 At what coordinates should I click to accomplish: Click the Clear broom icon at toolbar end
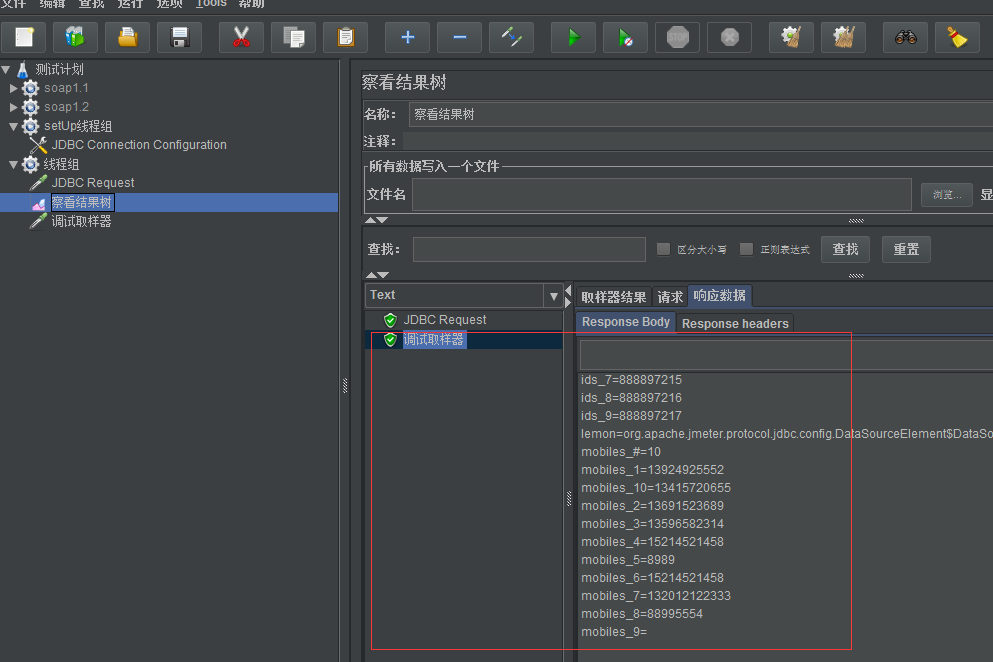coord(957,38)
